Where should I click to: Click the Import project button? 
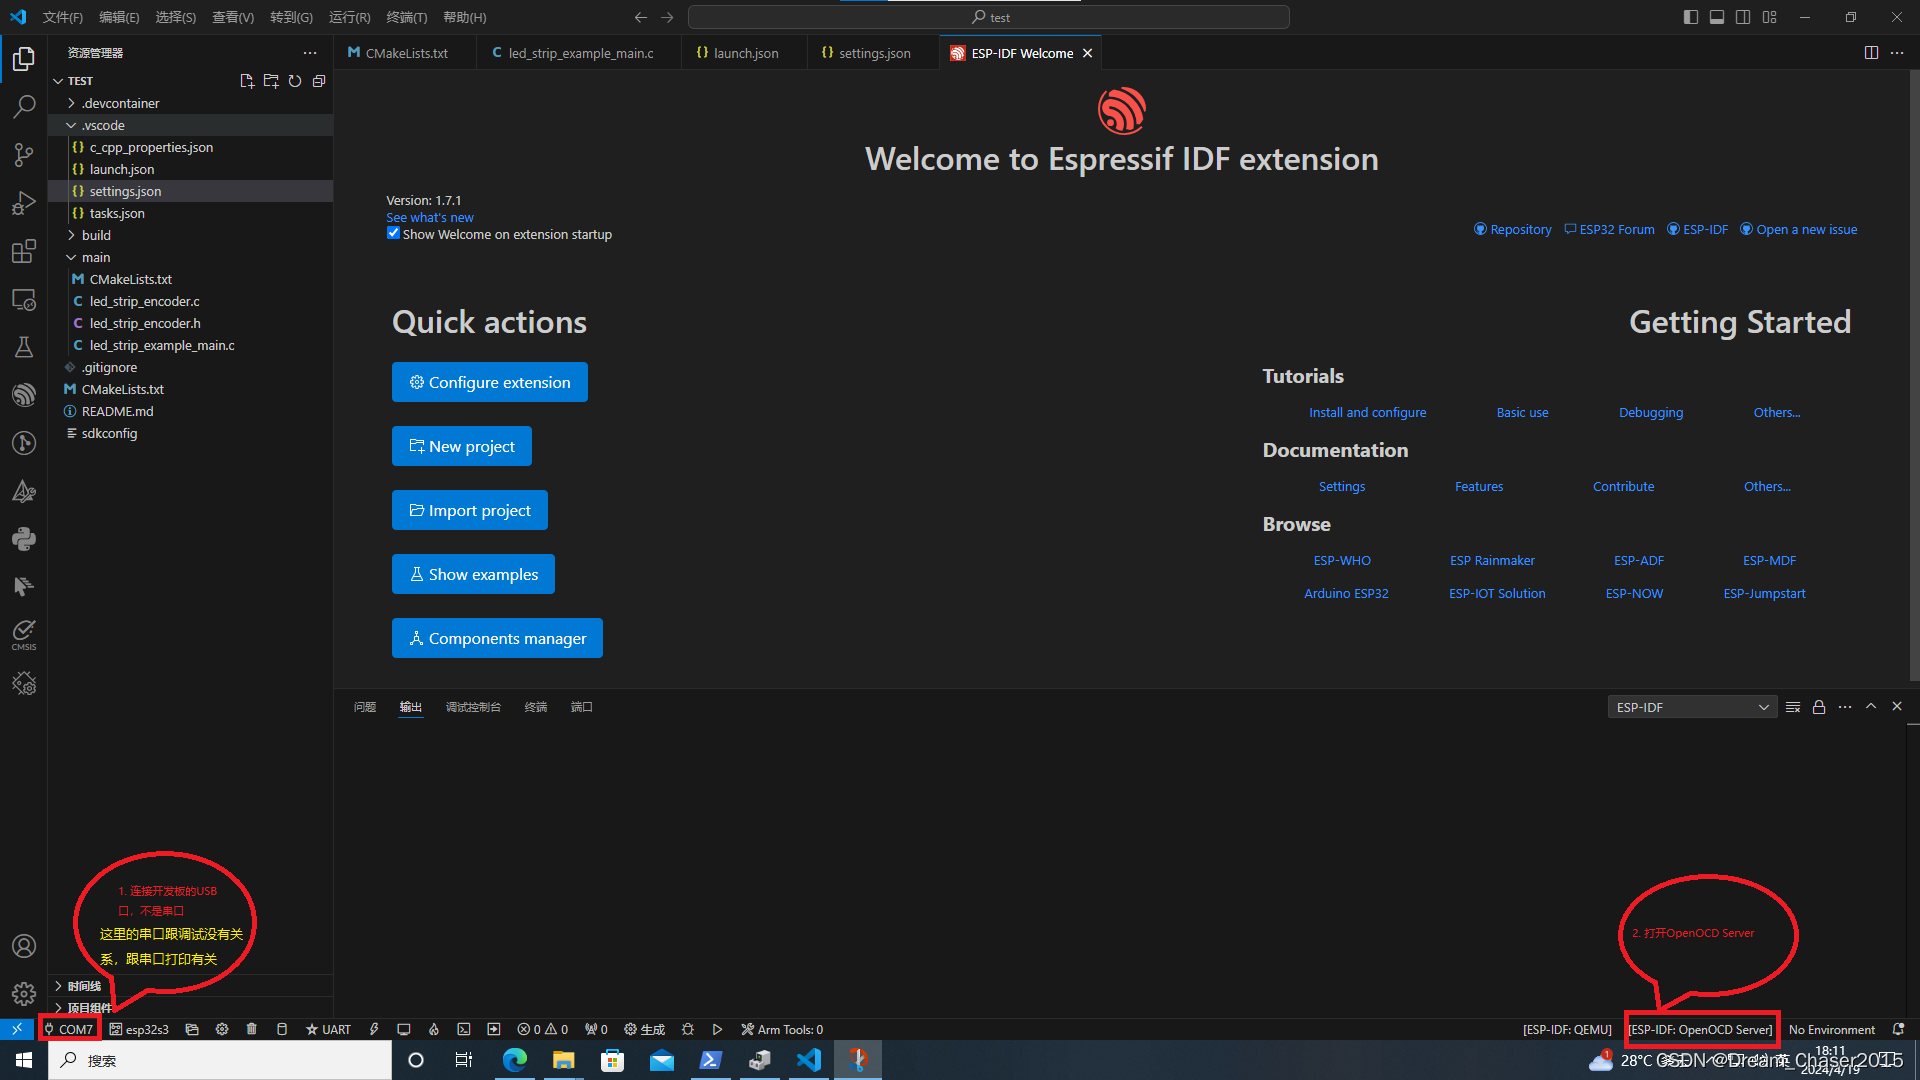pos(470,510)
